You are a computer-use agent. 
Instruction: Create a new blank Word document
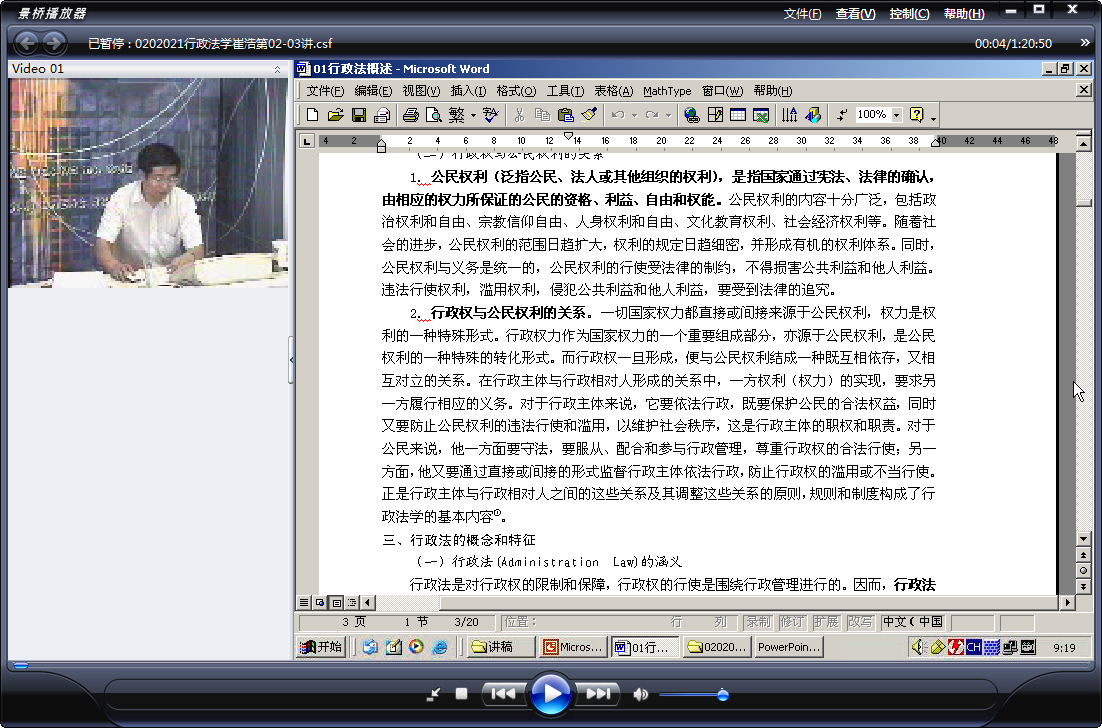[x=313, y=115]
